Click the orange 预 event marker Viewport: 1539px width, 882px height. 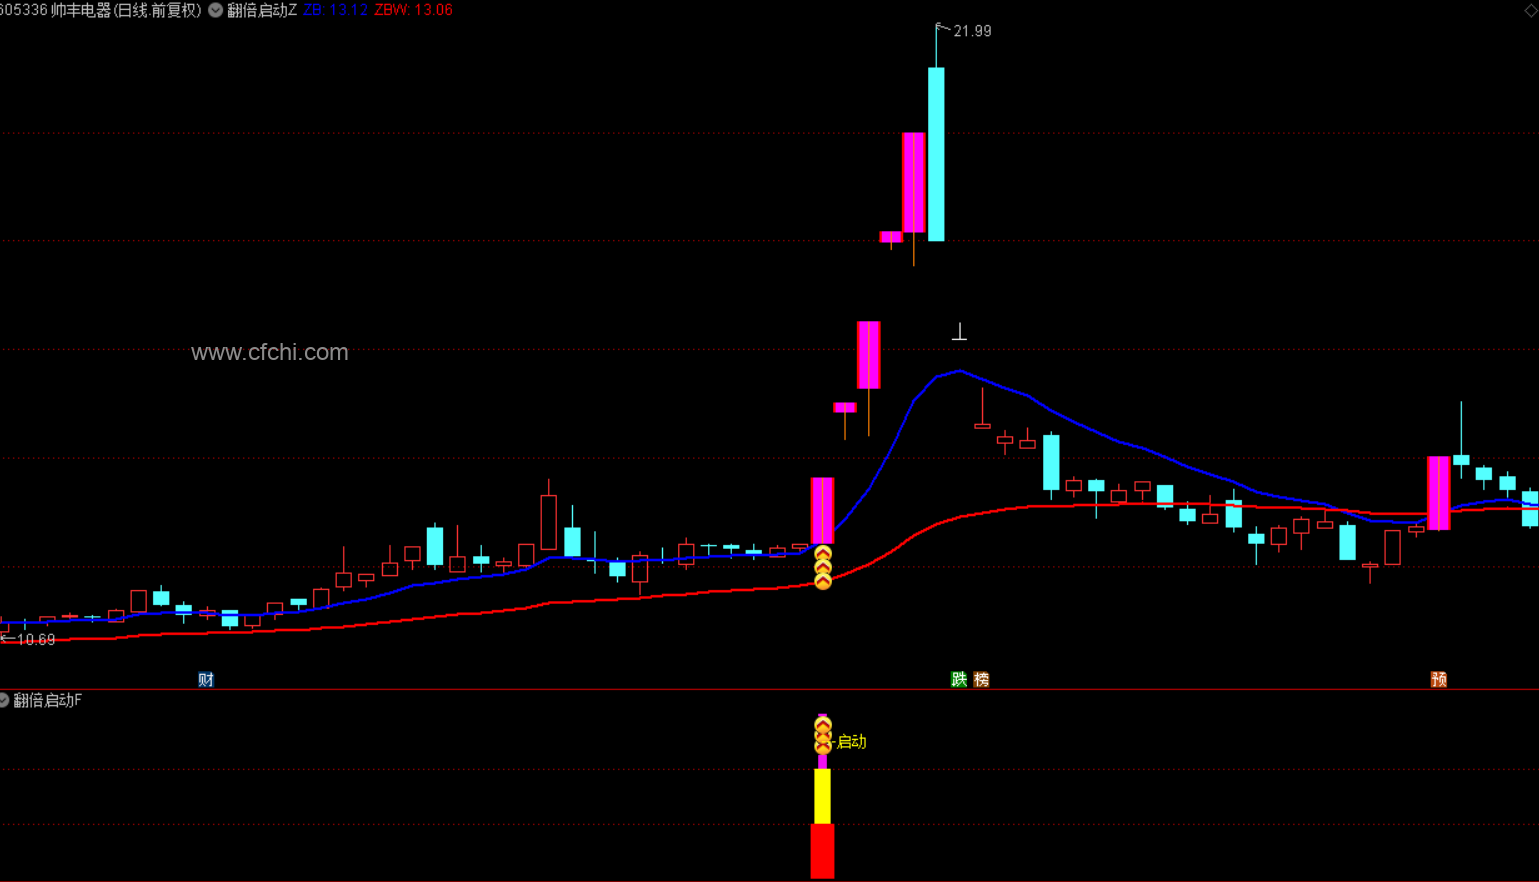click(x=1439, y=679)
